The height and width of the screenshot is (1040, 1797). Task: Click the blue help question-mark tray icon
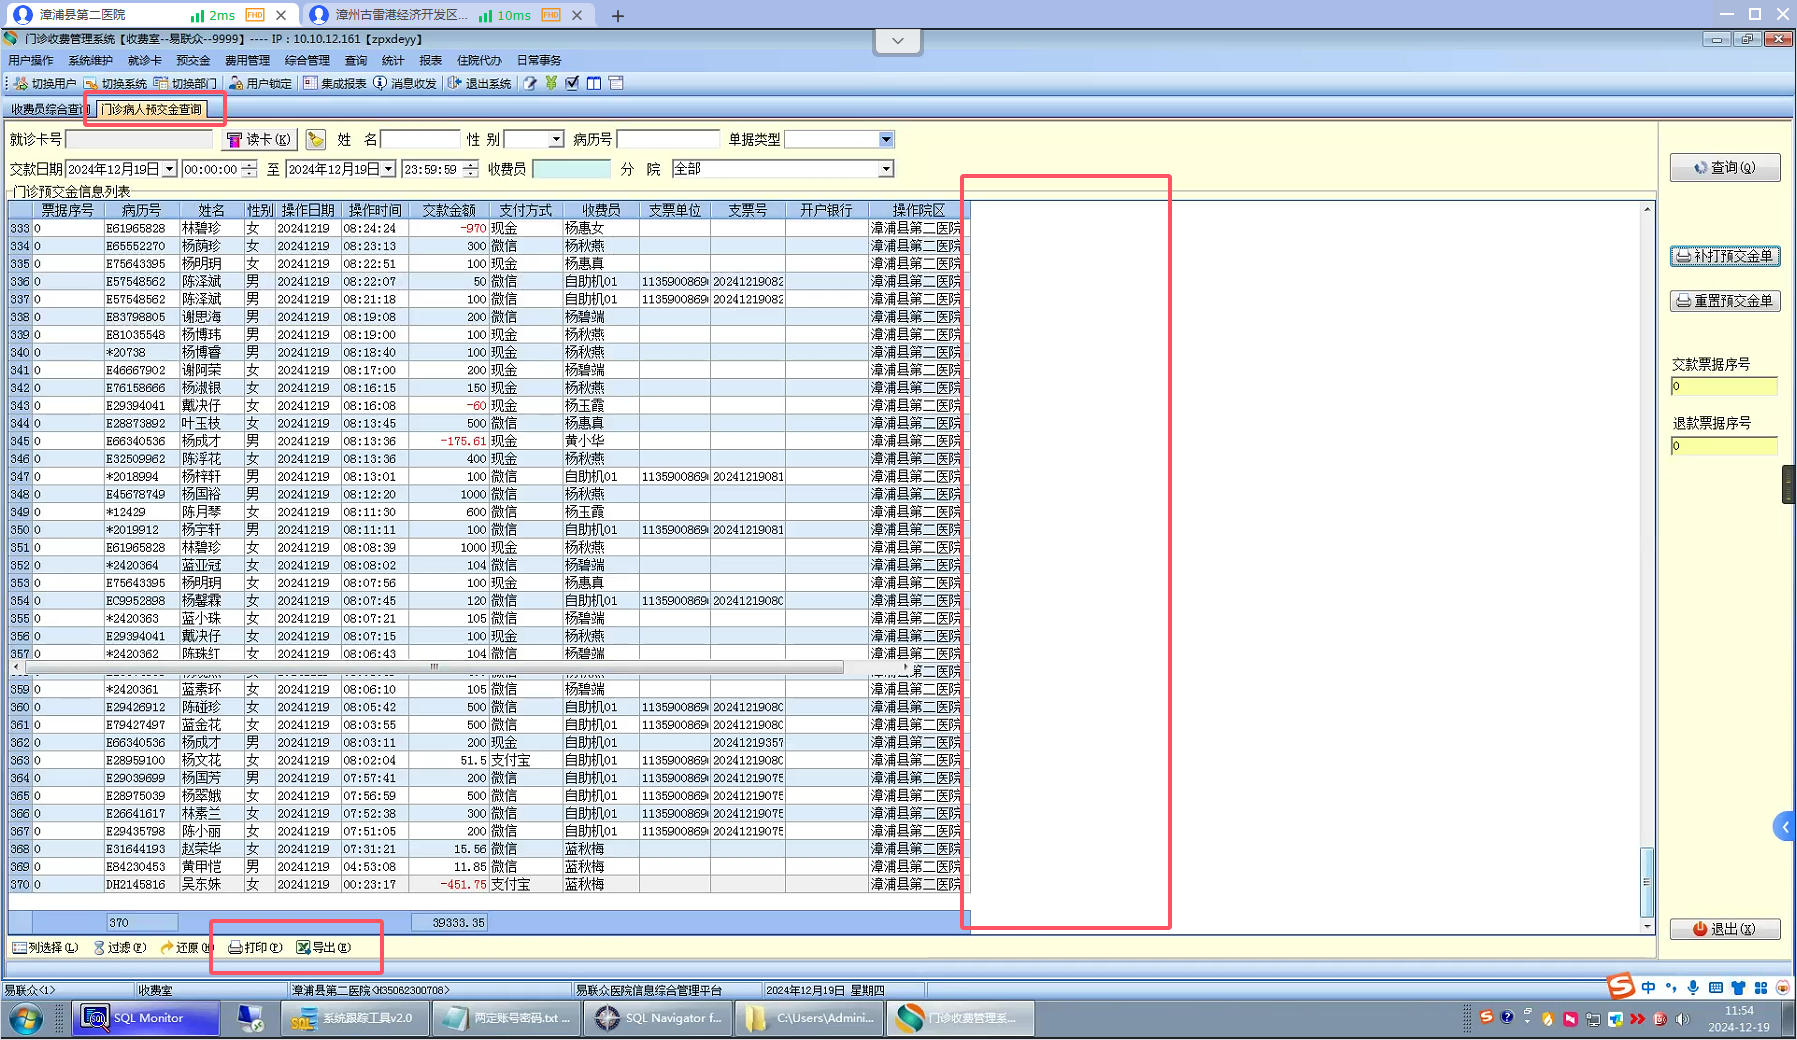pos(1507,1018)
